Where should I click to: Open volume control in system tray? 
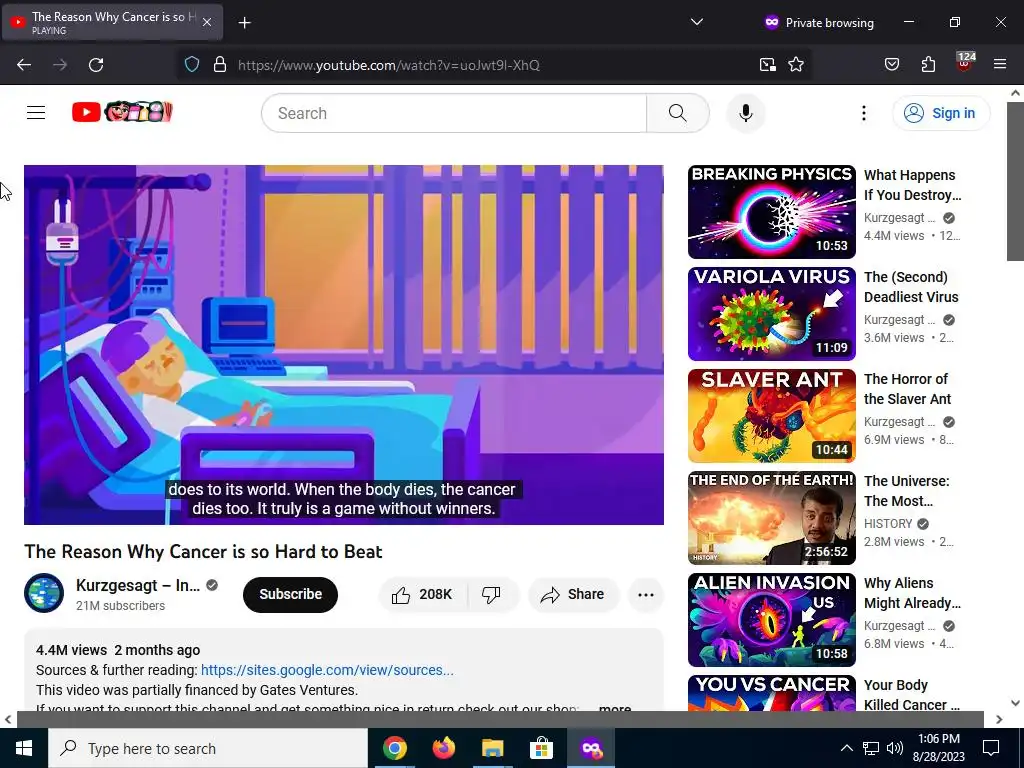pos(895,748)
